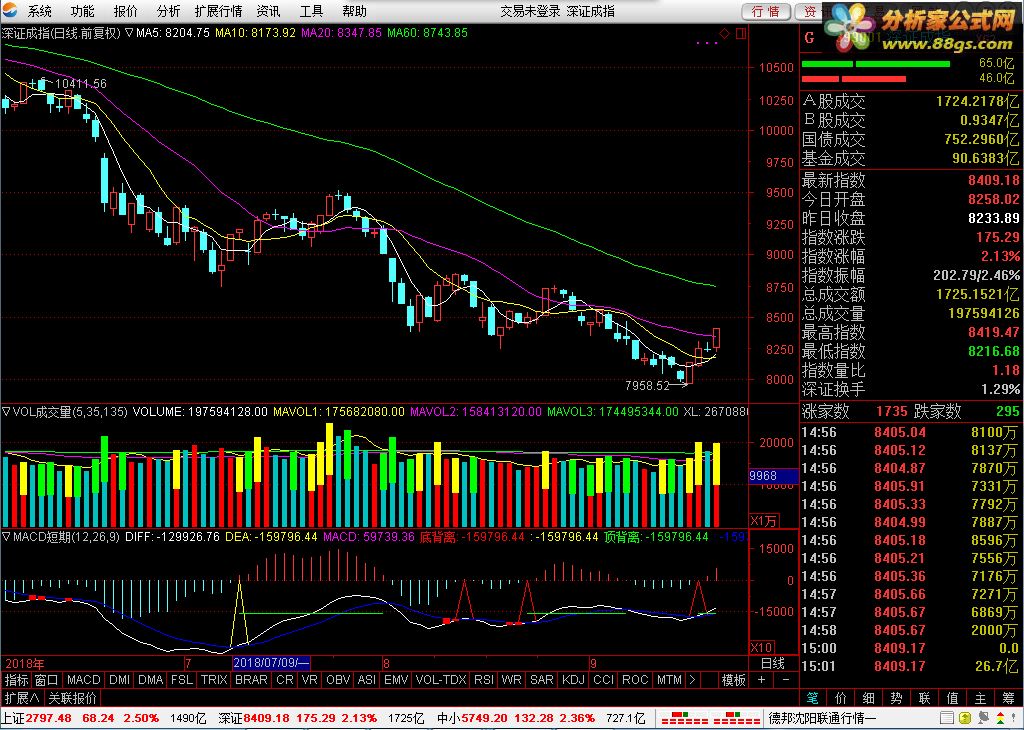Switch to the DMA indicator tab
The height and width of the screenshot is (730, 1024).
tap(150, 680)
